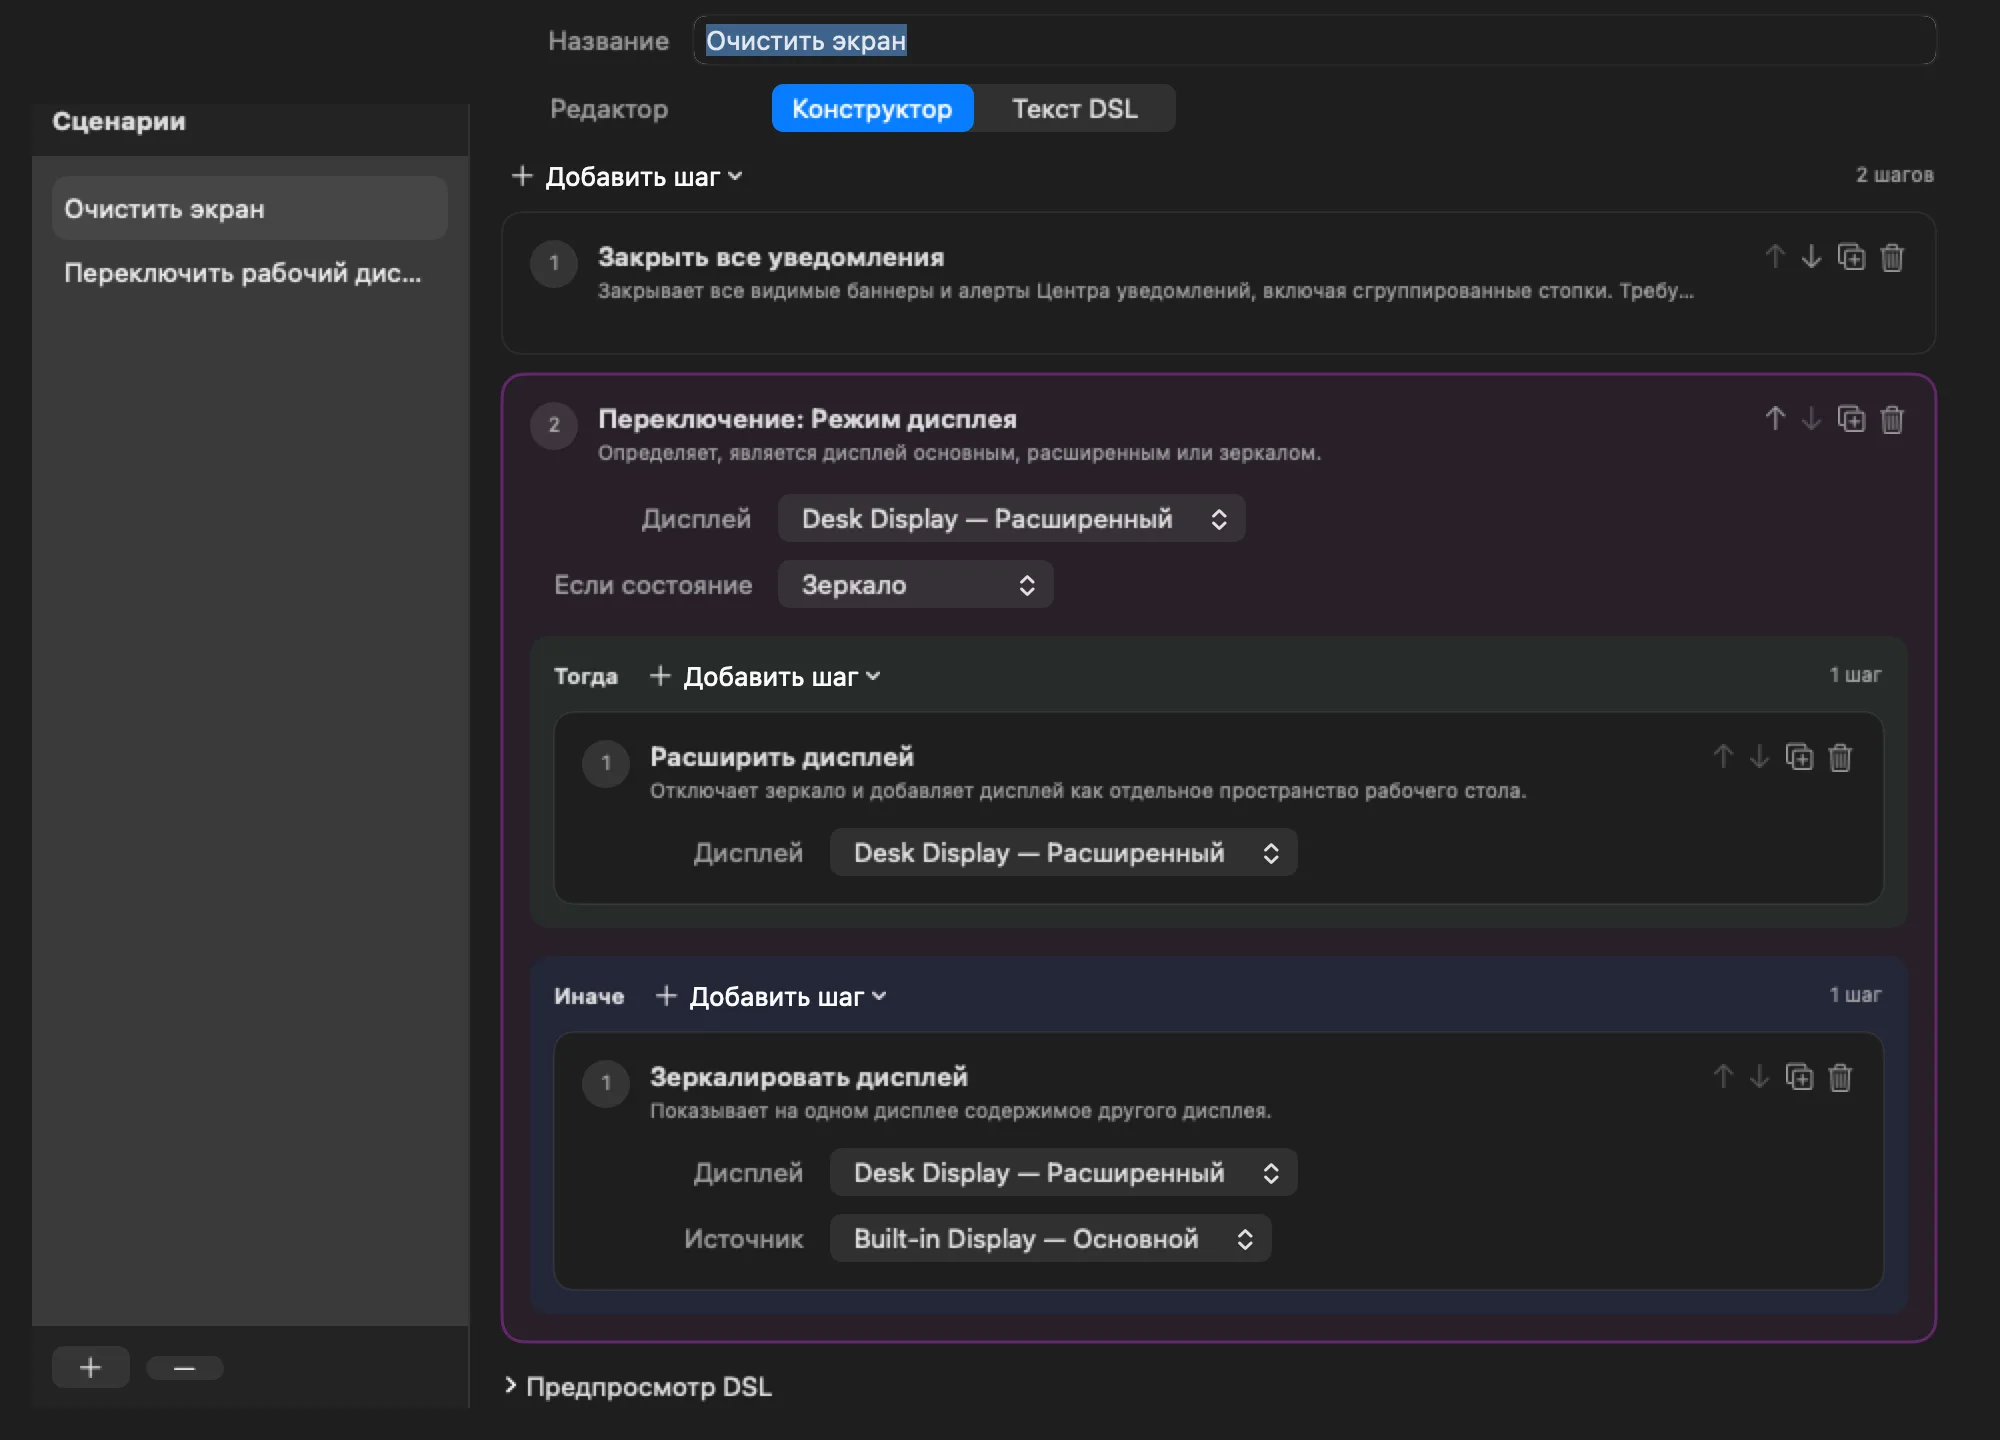The width and height of the screenshot is (2000, 1440).
Task: Open top-level 'Добавить шаг' menu
Action: click(x=628, y=177)
